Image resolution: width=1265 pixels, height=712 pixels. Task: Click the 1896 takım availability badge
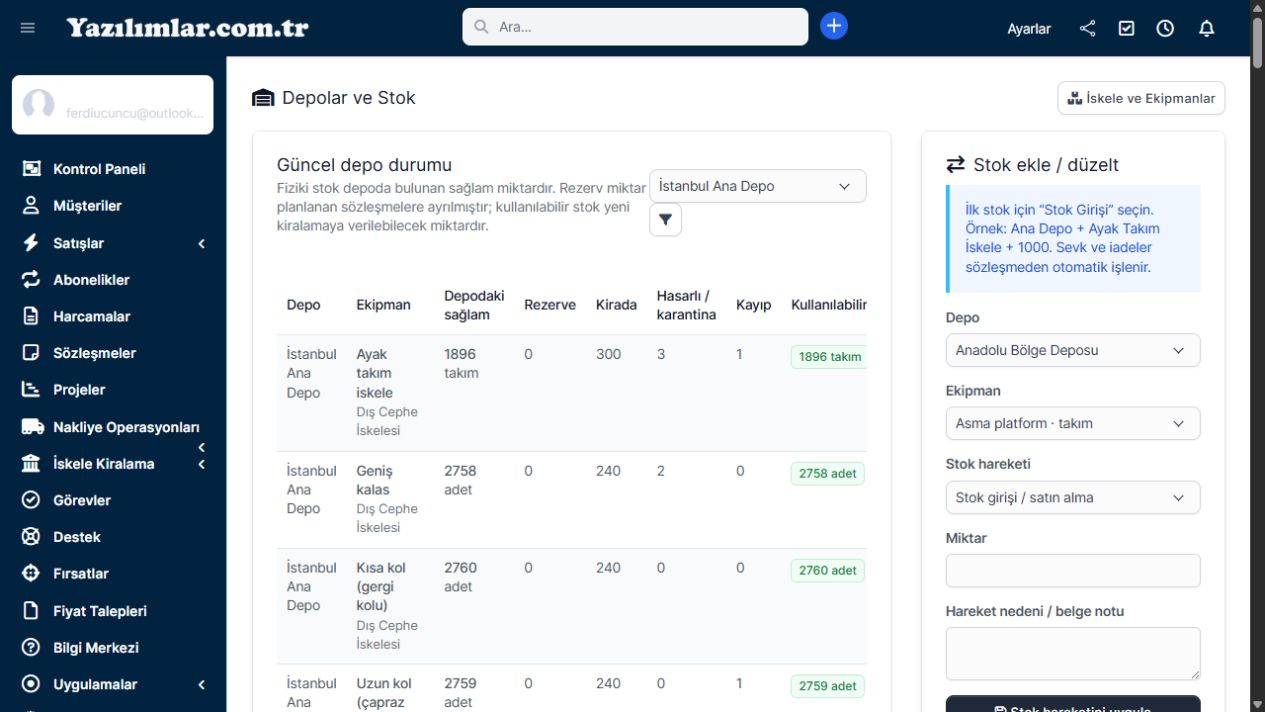(829, 357)
